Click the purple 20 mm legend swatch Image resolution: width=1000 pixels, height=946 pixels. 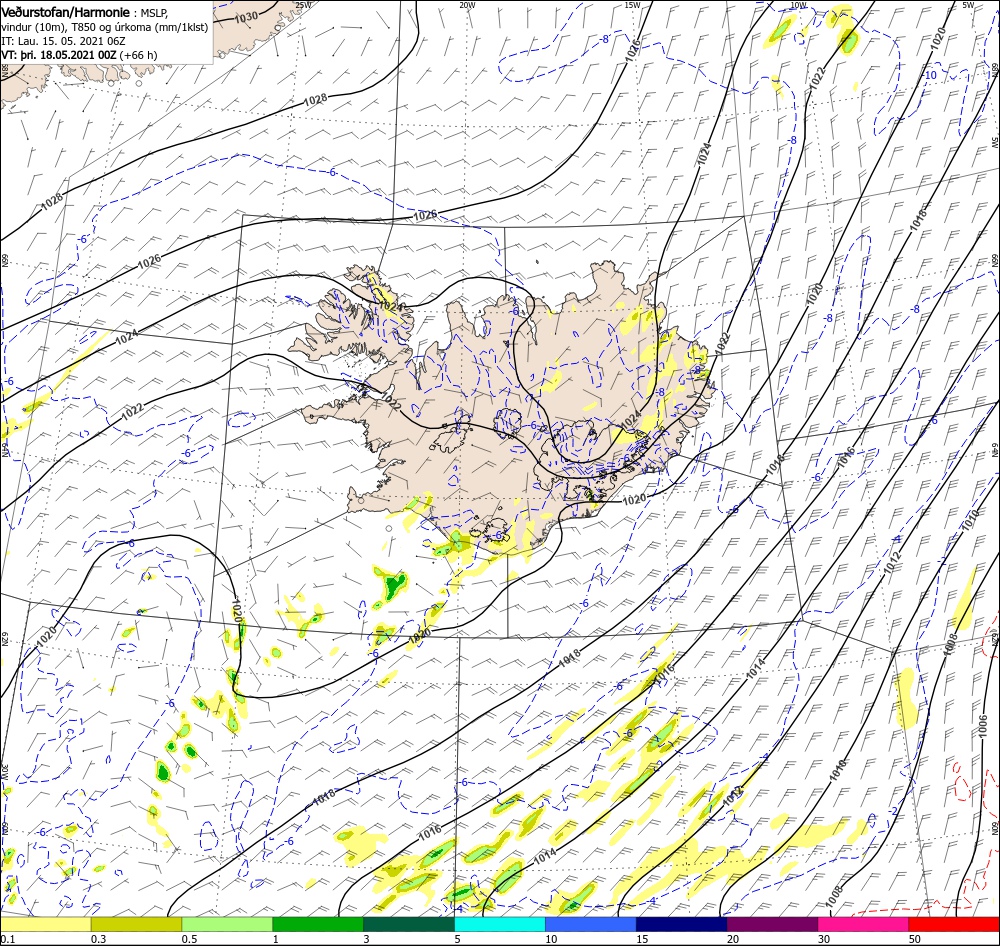point(772,924)
